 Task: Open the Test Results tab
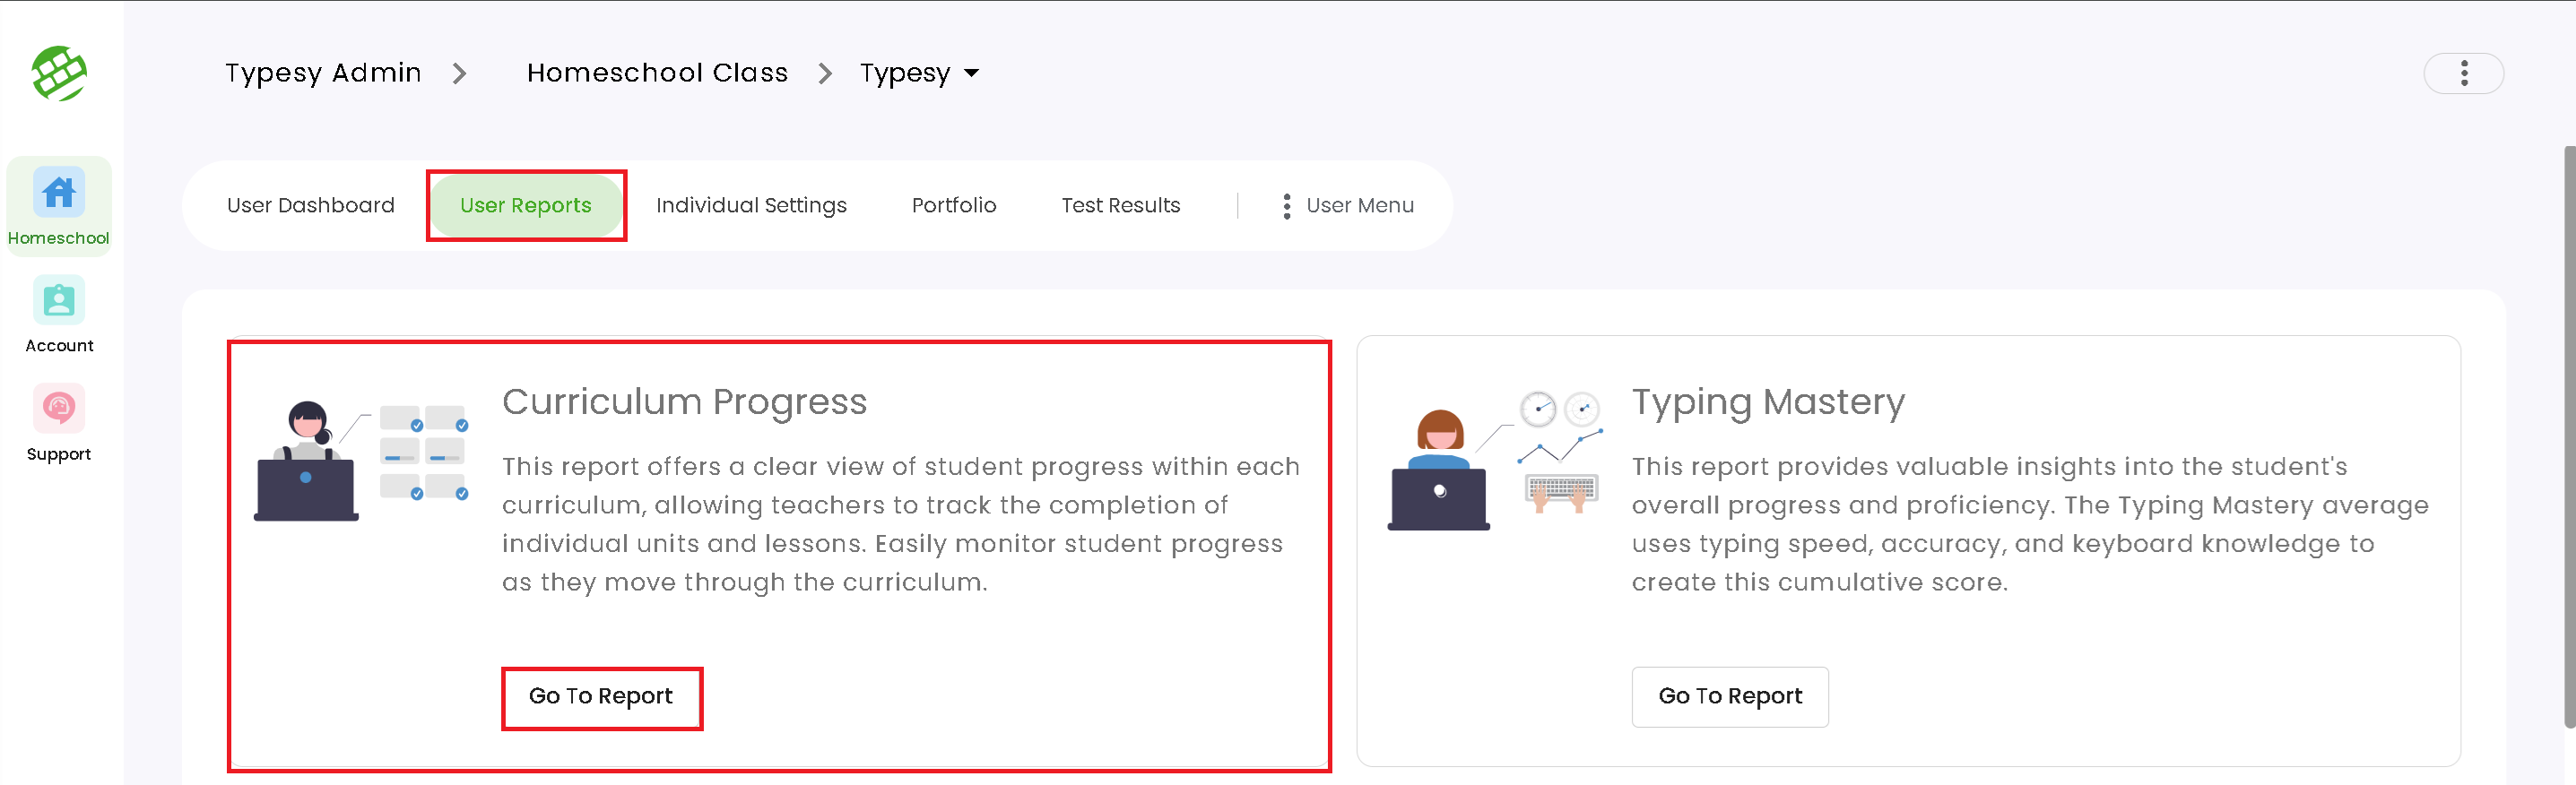point(1120,206)
